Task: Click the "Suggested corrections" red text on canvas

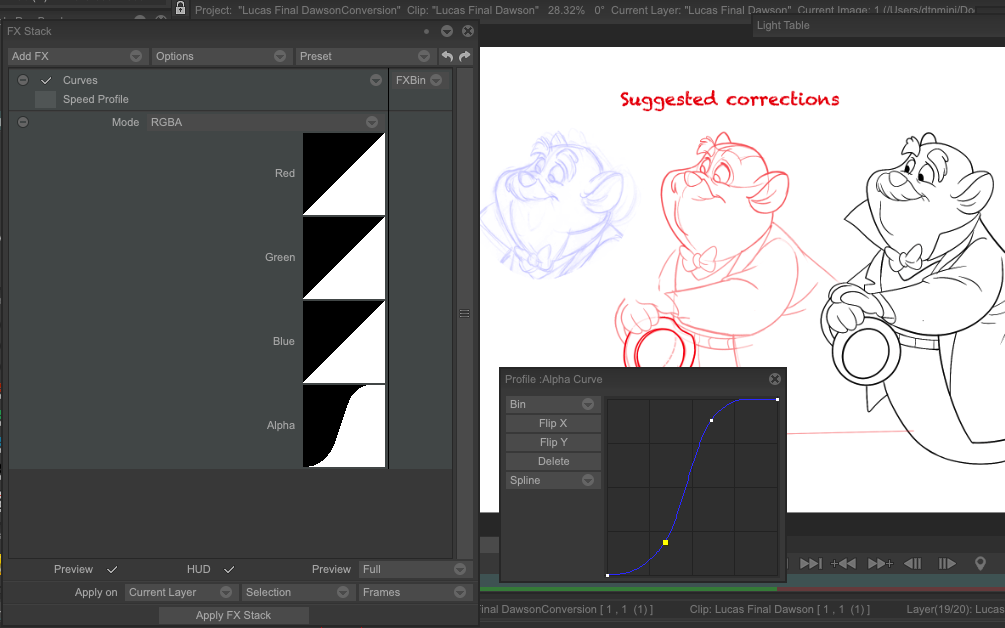Action: pyautogui.click(x=729, y=99)
